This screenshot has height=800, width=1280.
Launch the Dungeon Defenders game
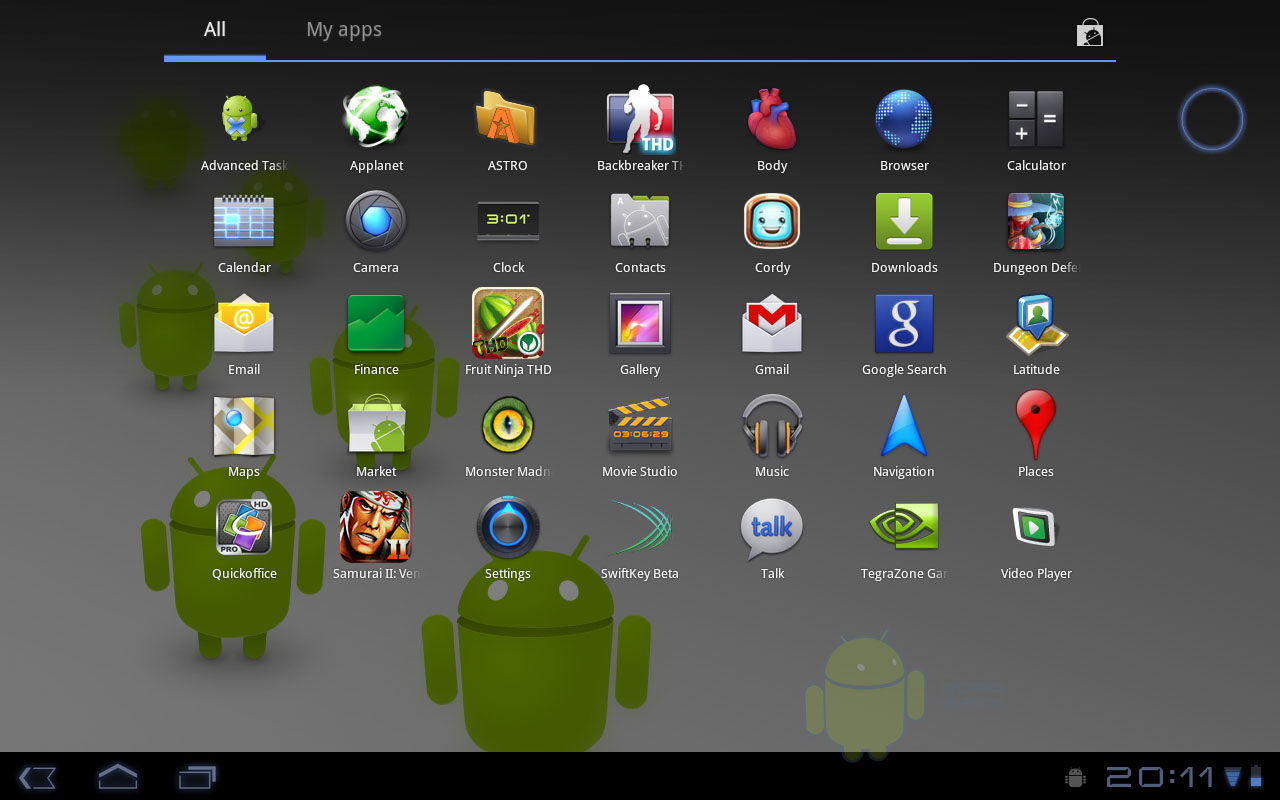point(1036,222)
